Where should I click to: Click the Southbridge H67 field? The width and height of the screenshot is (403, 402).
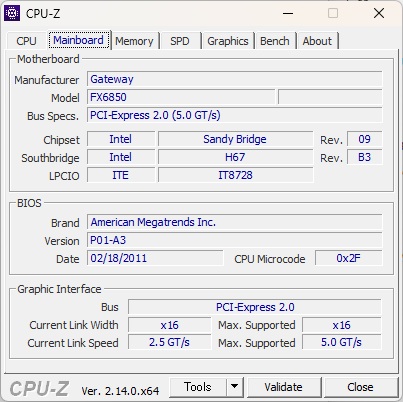235,157
